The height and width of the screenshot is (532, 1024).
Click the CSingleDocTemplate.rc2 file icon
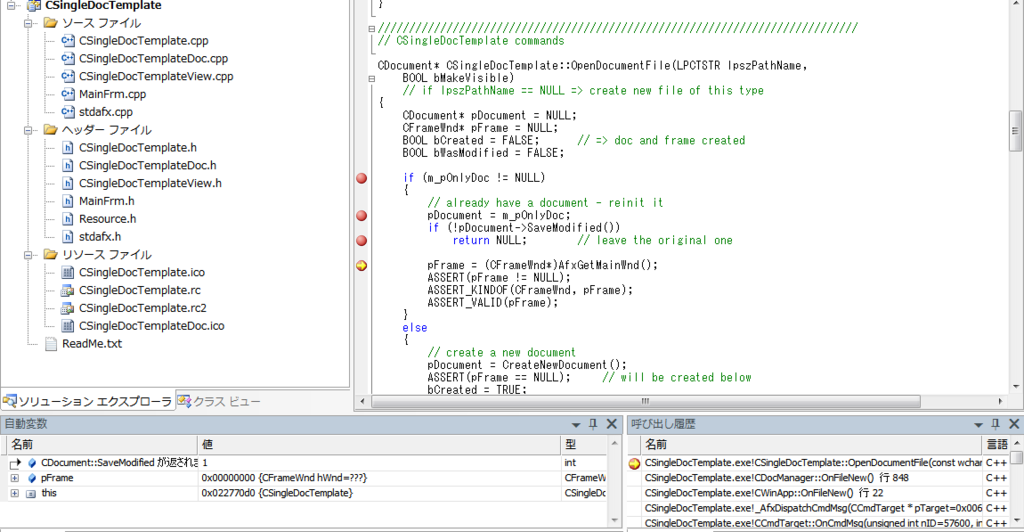[x=67, y=308]
